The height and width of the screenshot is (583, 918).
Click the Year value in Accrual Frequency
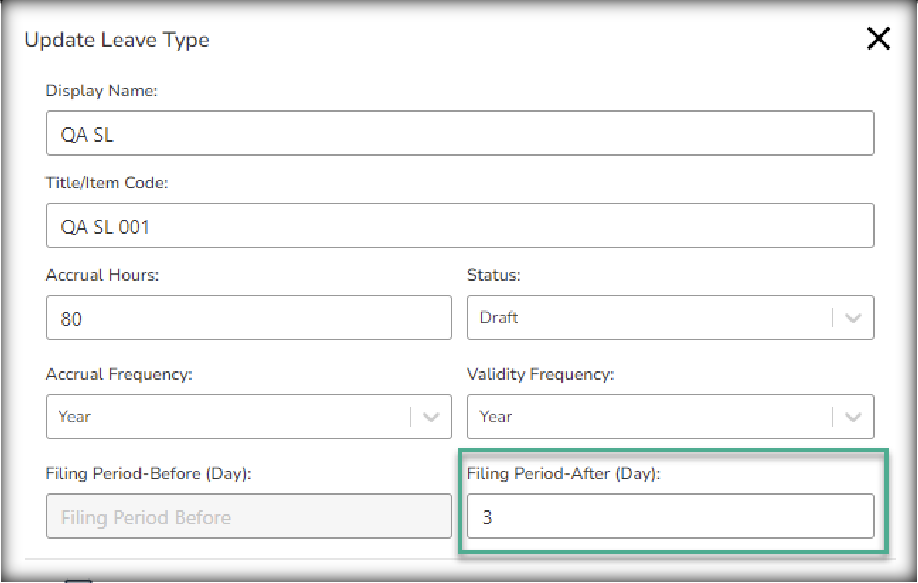coord(75,417)
